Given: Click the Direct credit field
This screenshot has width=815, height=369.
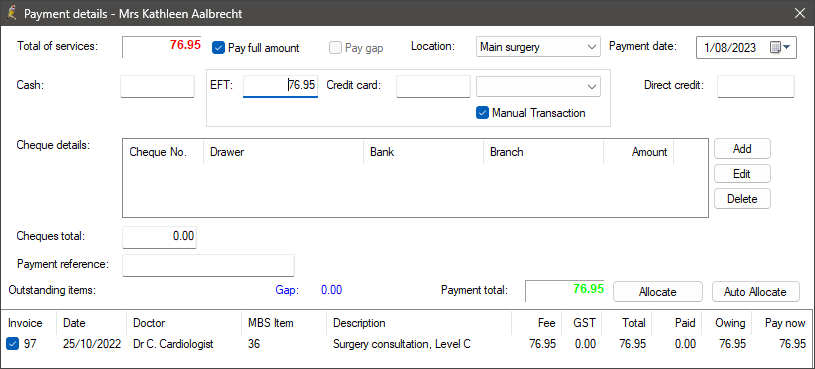Looking at the screenshot, I should click(x=756, y=86).
